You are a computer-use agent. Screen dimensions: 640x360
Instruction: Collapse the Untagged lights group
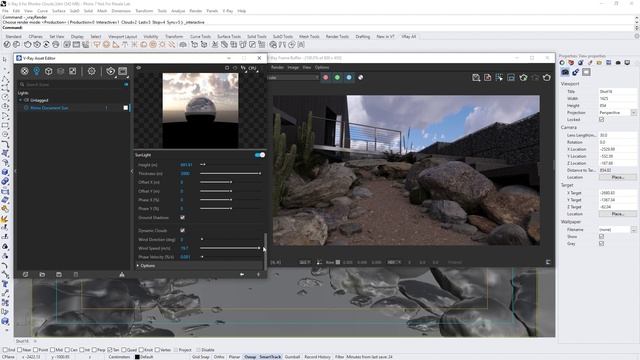(20, 100)
